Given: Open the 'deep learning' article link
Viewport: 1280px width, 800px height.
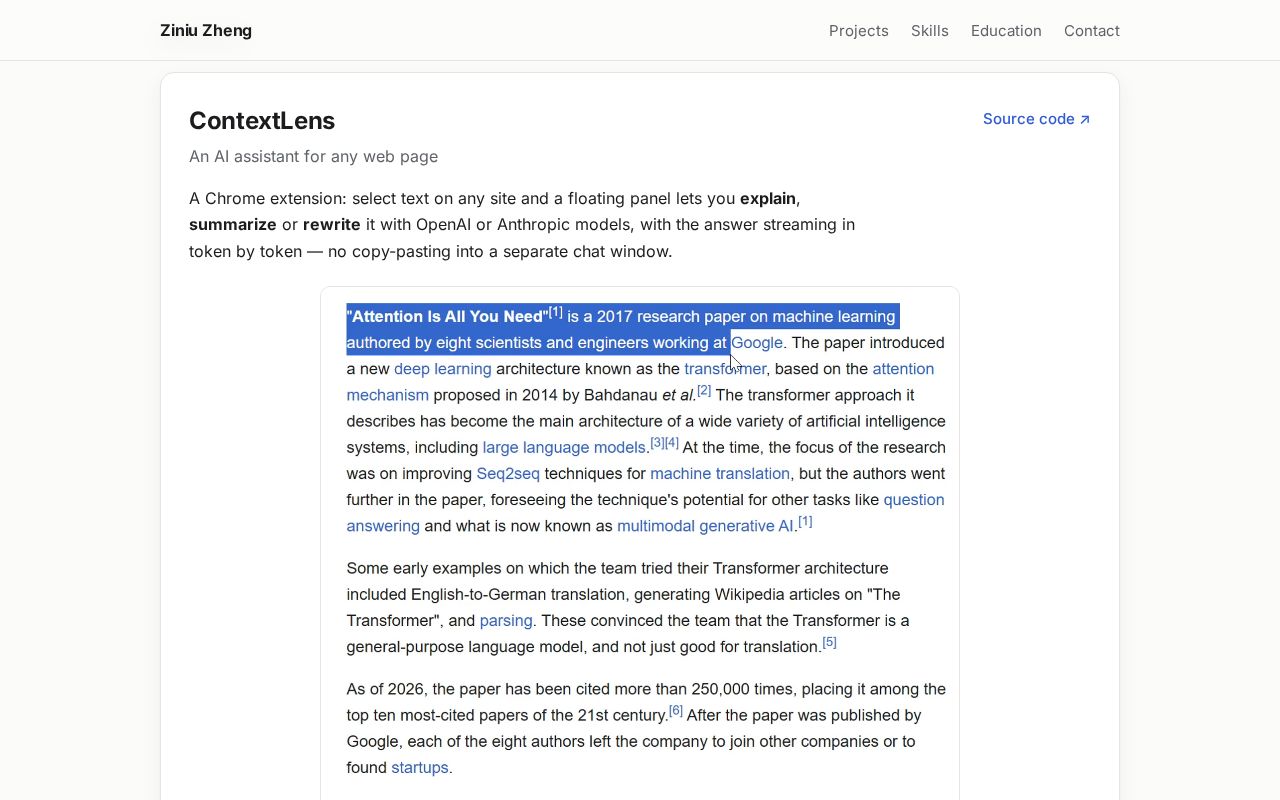Looking at the screenshot, I should [x=443, y=369].
